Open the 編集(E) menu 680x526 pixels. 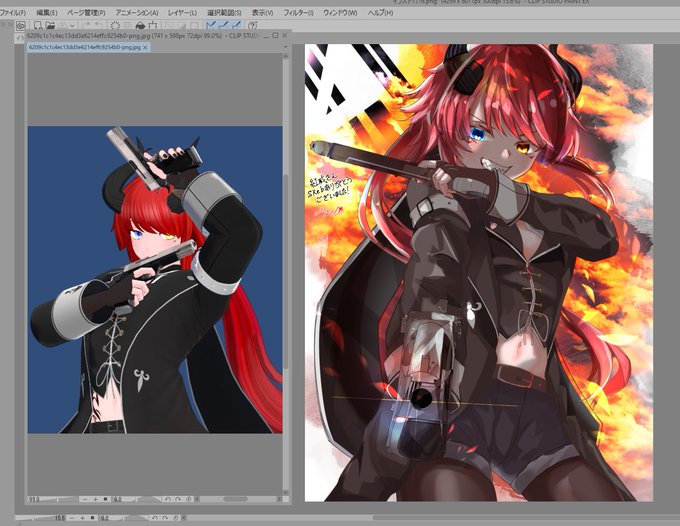(47, 13)
